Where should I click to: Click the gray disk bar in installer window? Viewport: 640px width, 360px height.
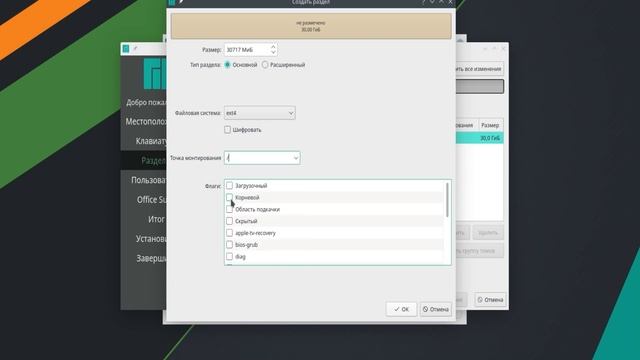(x=479, y=87)
